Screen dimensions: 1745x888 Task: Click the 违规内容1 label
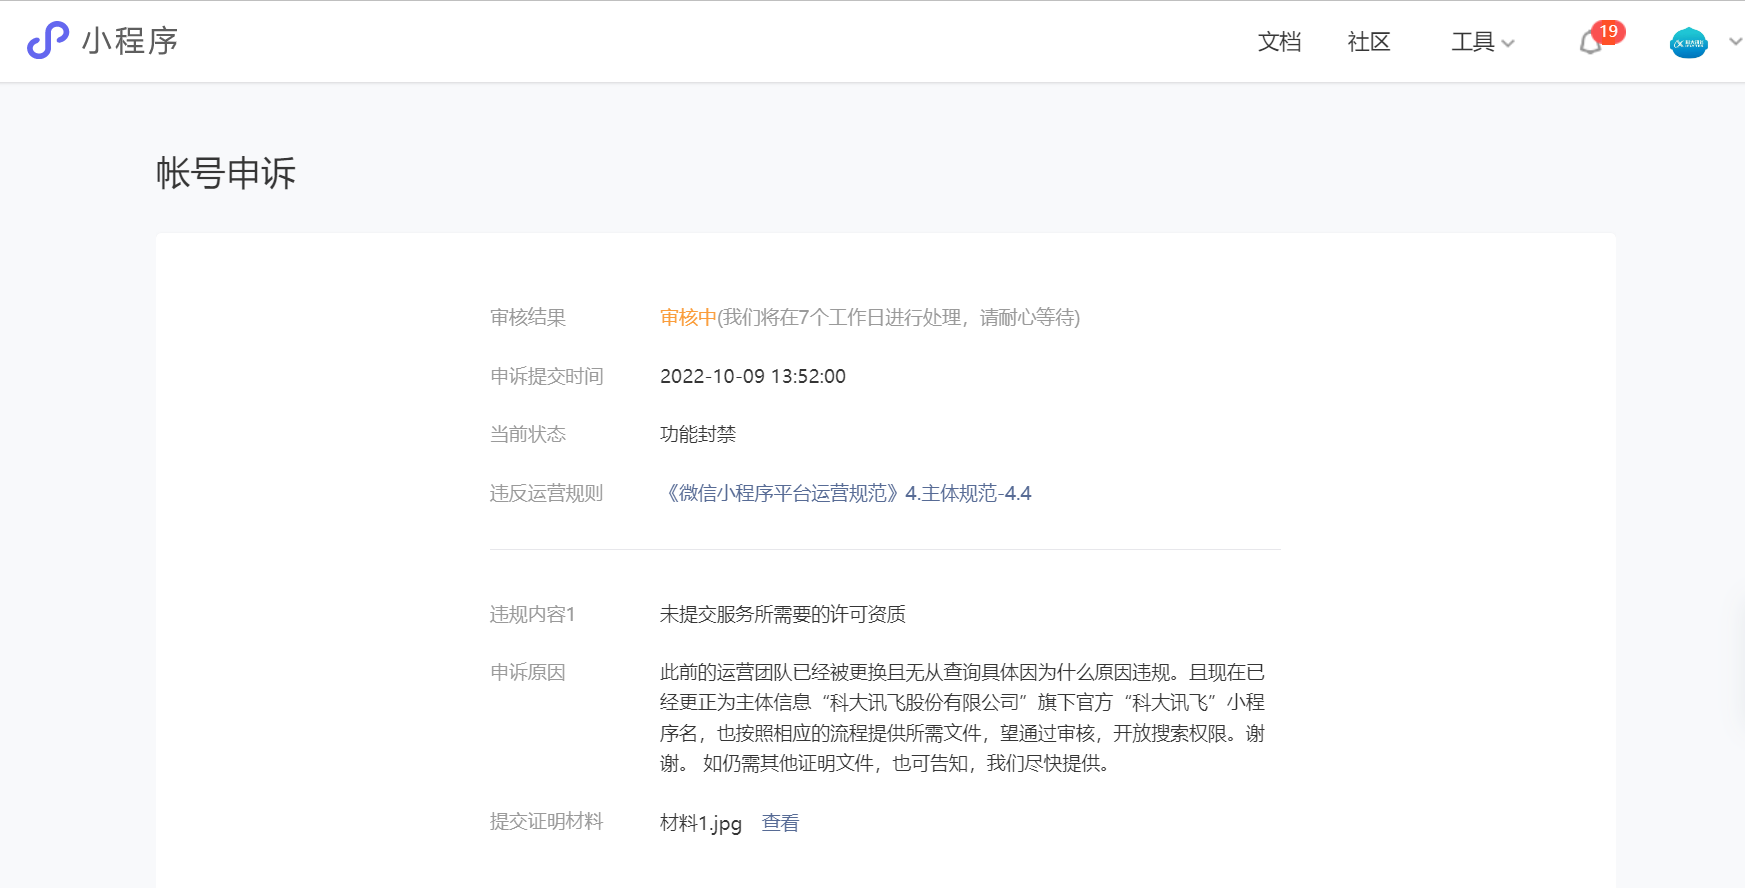tap(533, 614)
